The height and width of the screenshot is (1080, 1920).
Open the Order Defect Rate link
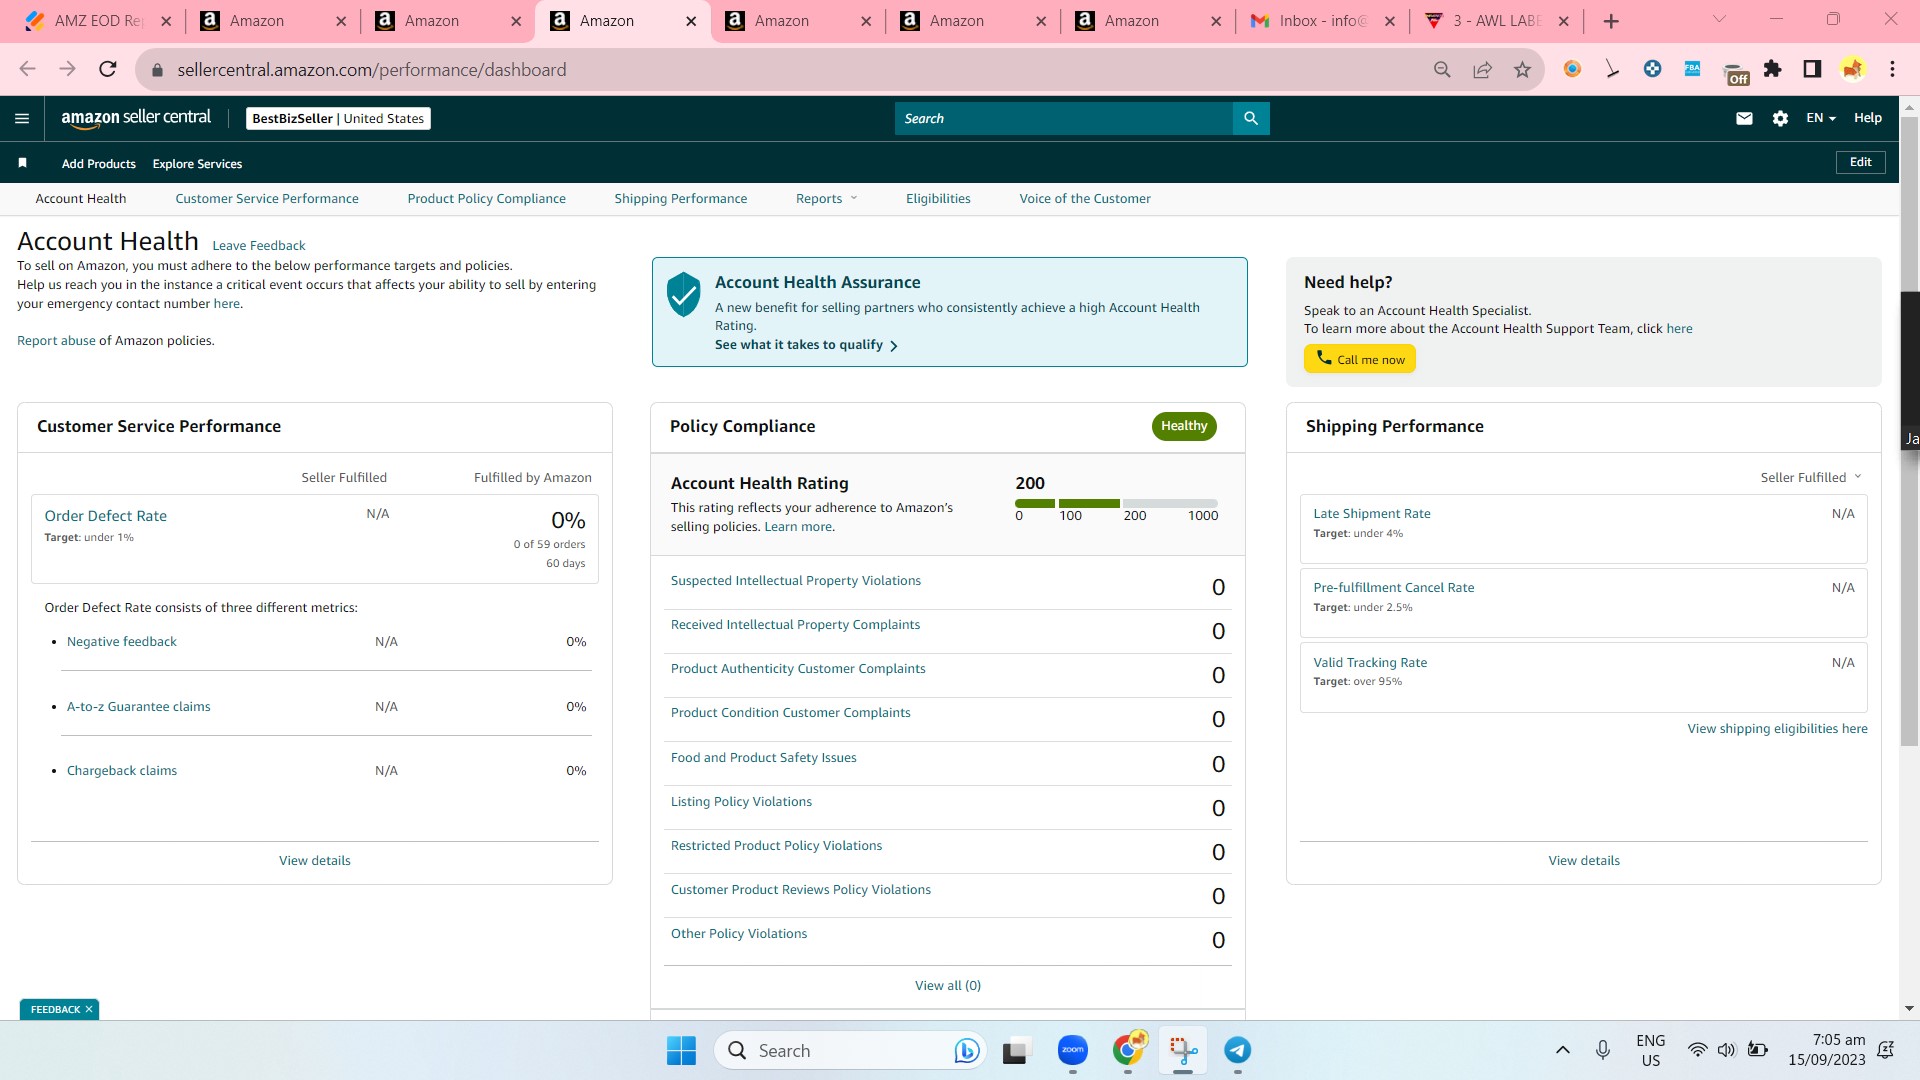click(x=105, y=516)
